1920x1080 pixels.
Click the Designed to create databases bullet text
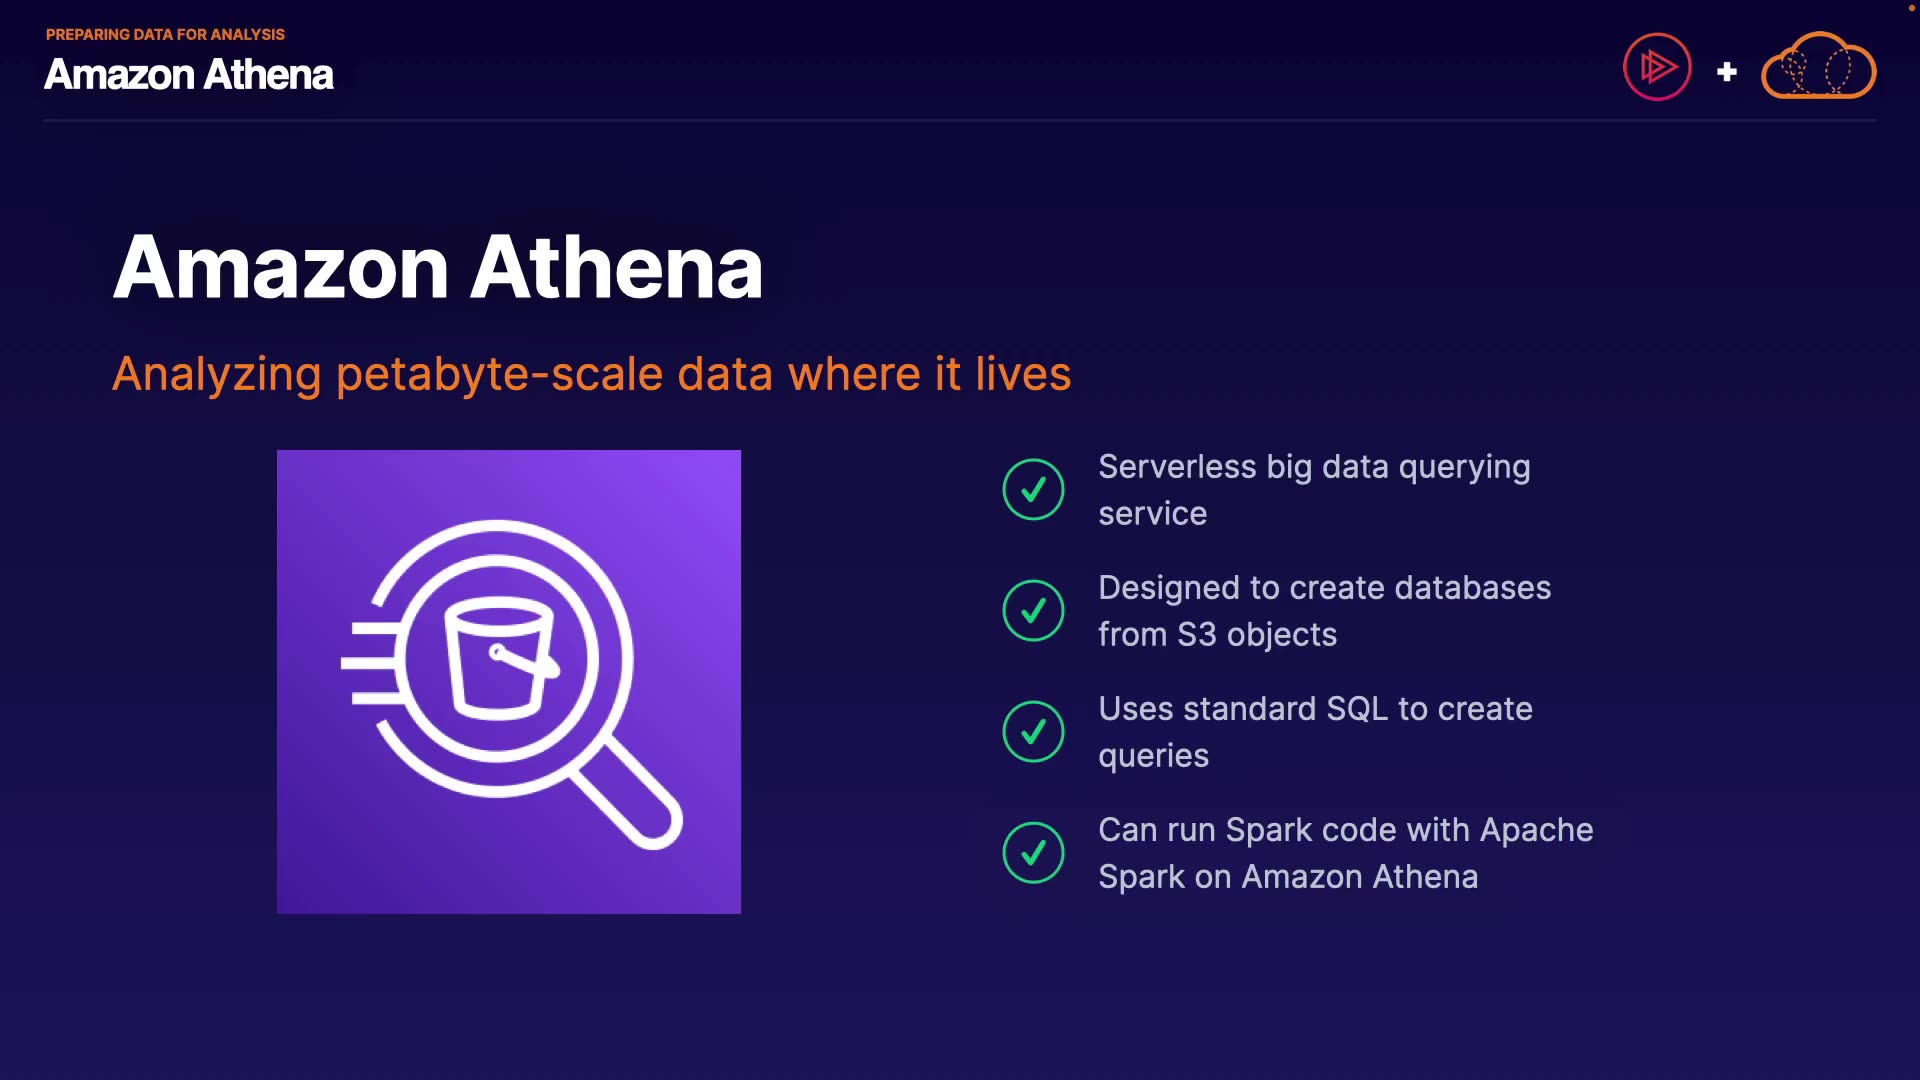click(x=1323, y=611)
